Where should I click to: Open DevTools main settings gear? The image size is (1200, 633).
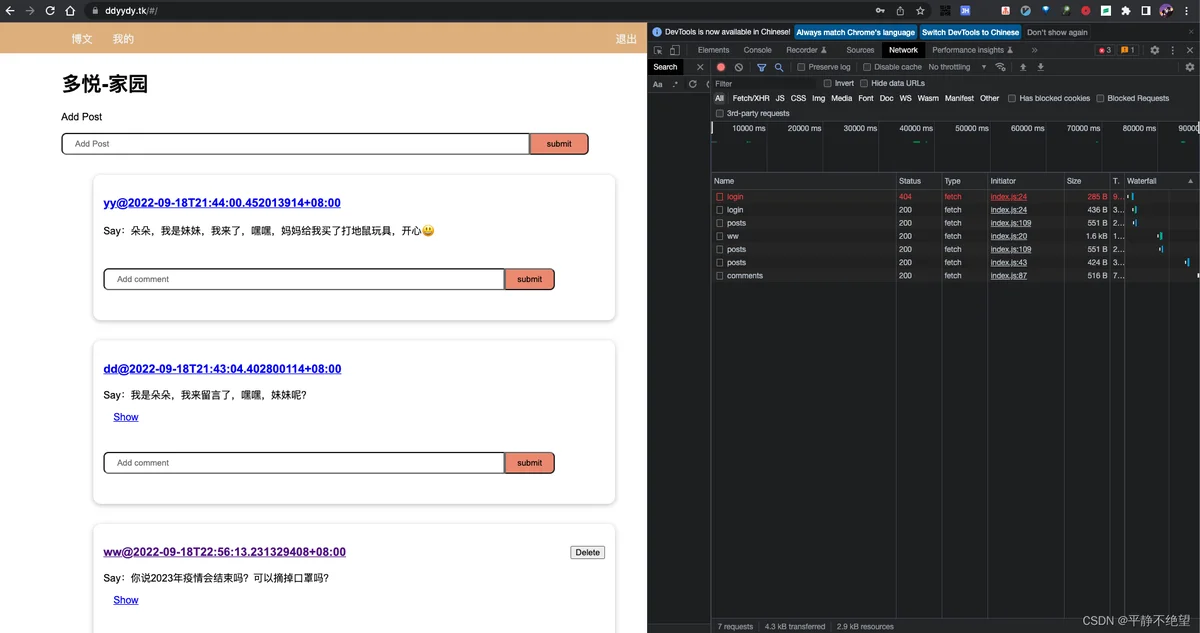1154,50
